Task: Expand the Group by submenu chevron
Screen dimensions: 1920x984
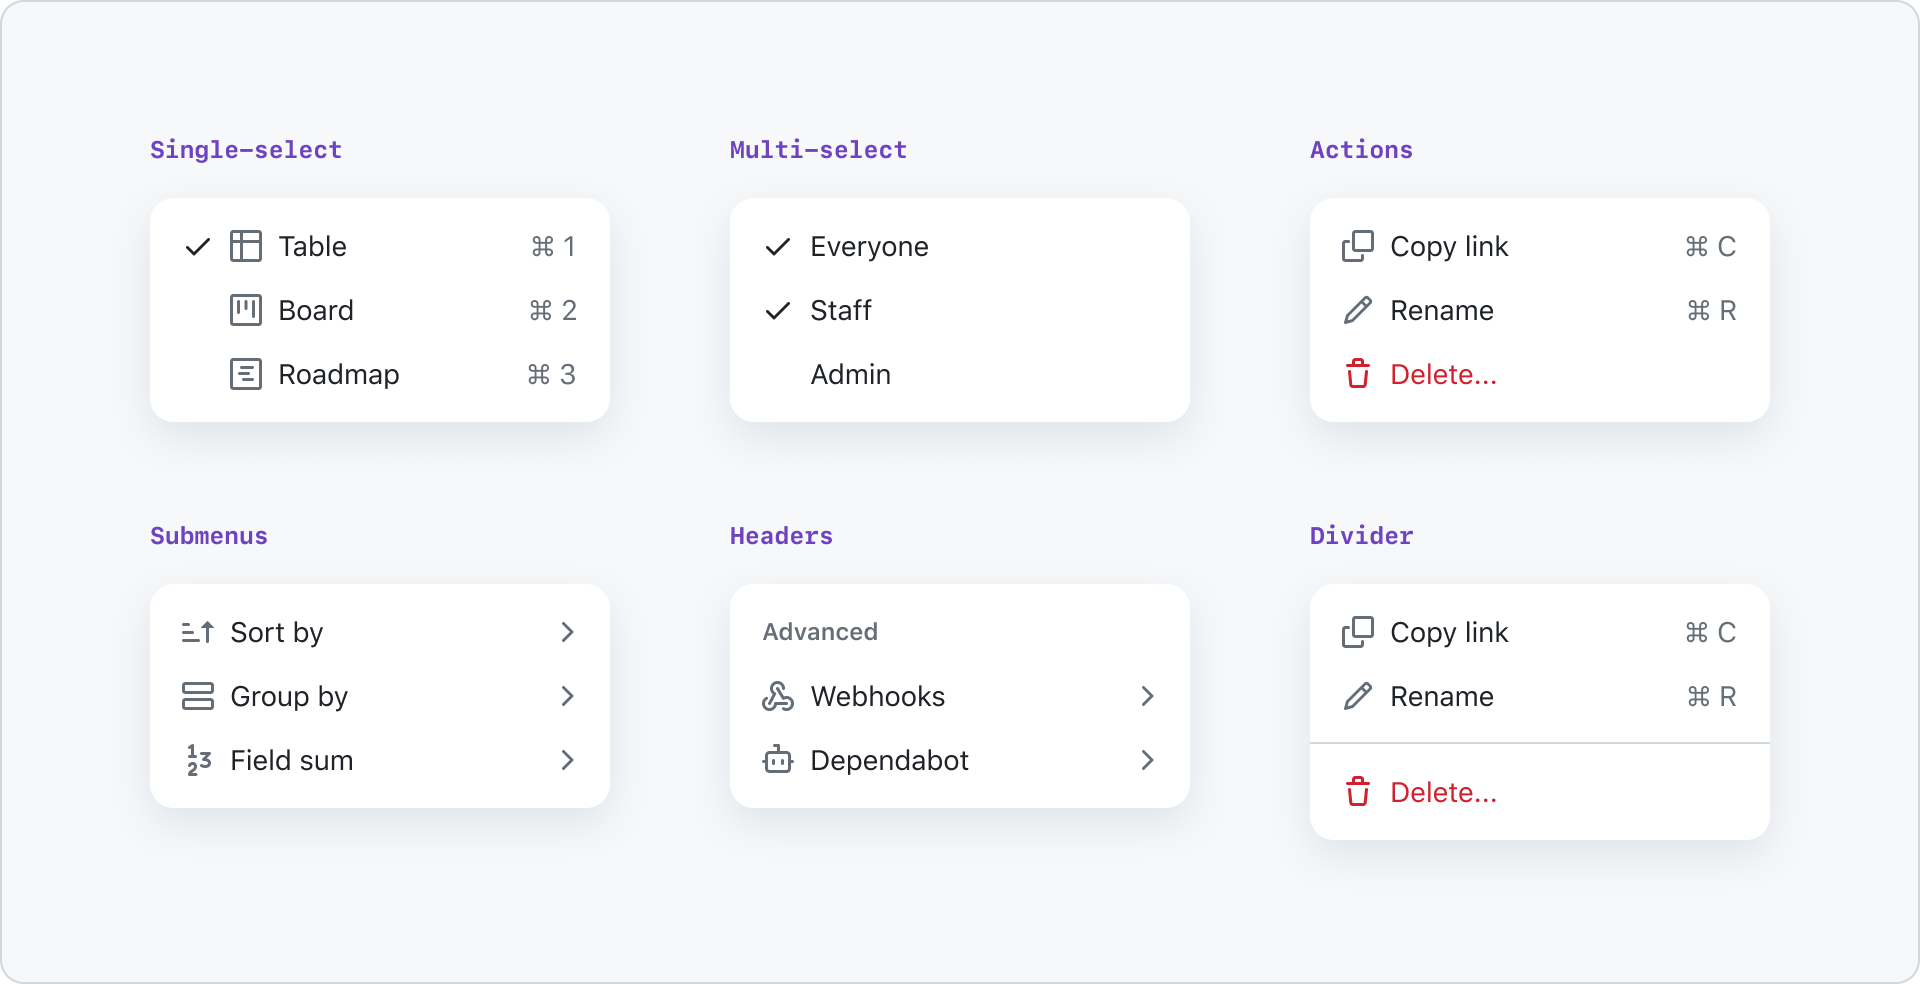Action: click(568, 696)
